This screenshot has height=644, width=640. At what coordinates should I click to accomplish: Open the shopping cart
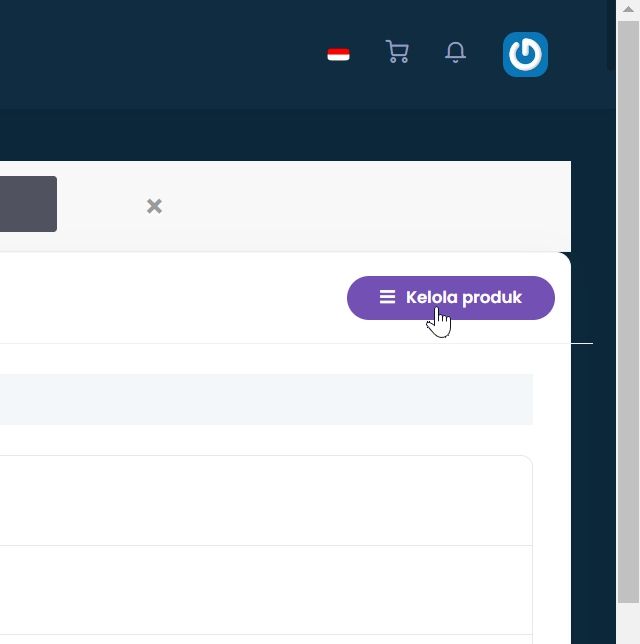point(397,52)
